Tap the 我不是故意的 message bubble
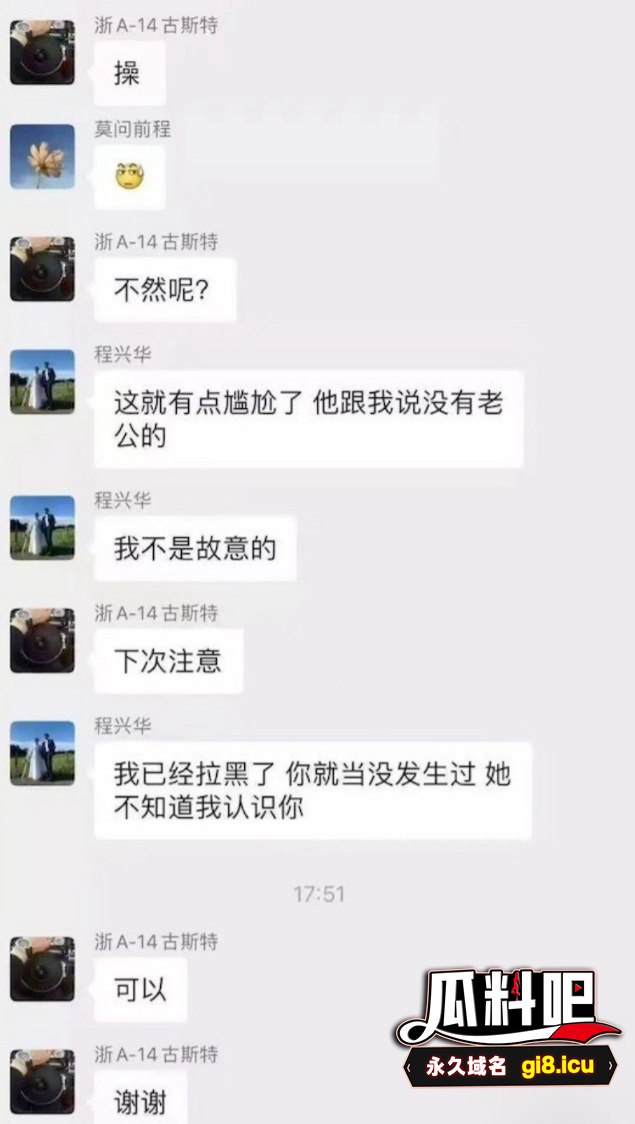 195,548
